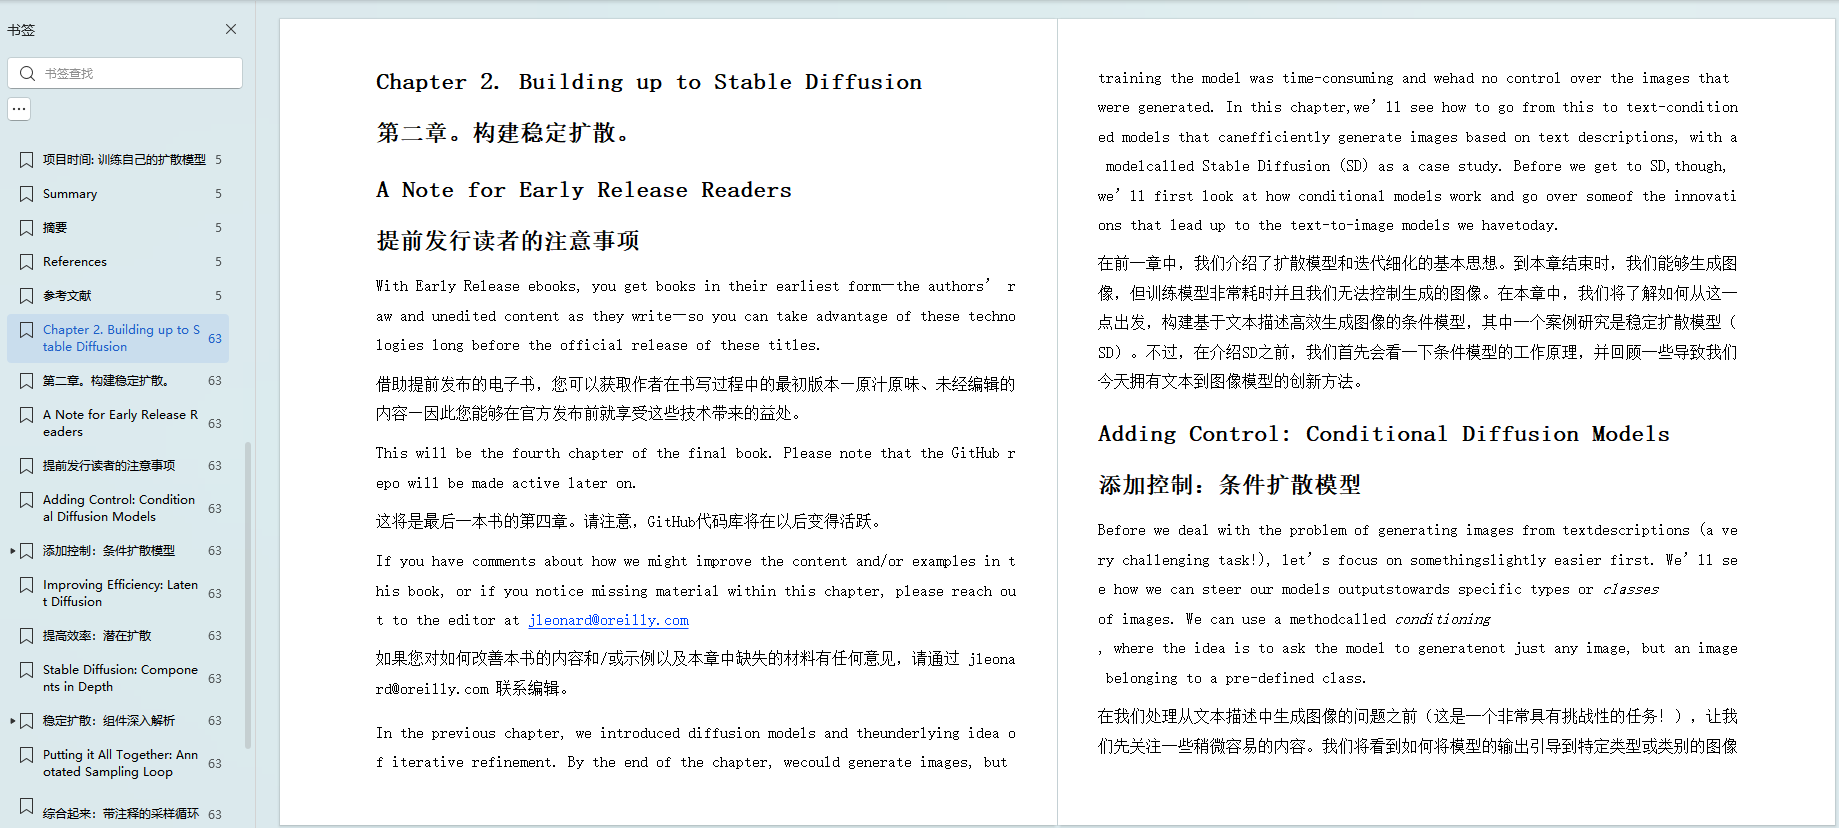
Task: Open the three-dot bookmark options button
Action: [19, 108]
